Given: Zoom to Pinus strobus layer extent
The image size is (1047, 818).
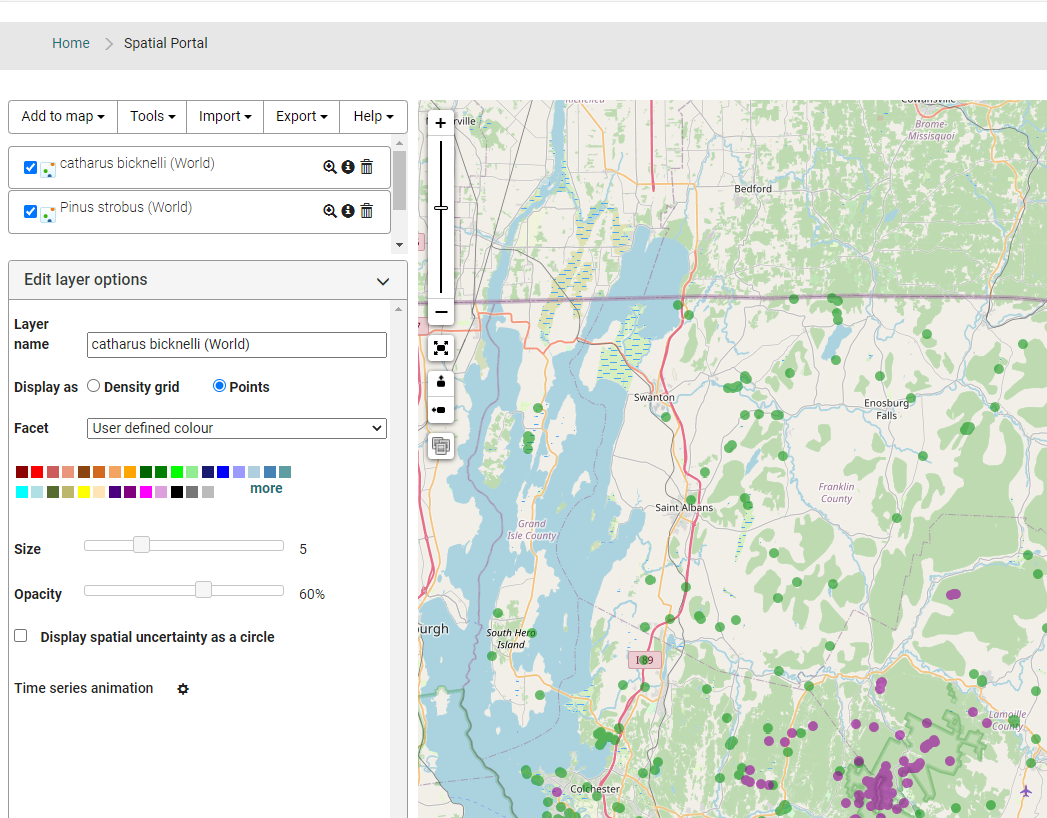Looking at the screenshot, I should click(330, 211).
